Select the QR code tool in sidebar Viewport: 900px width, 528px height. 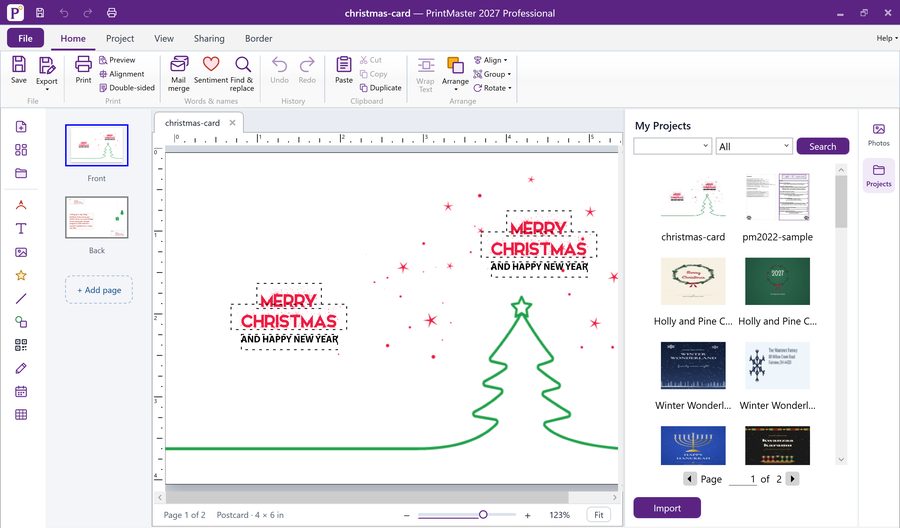pyautogui.click(x=21, y=345)
